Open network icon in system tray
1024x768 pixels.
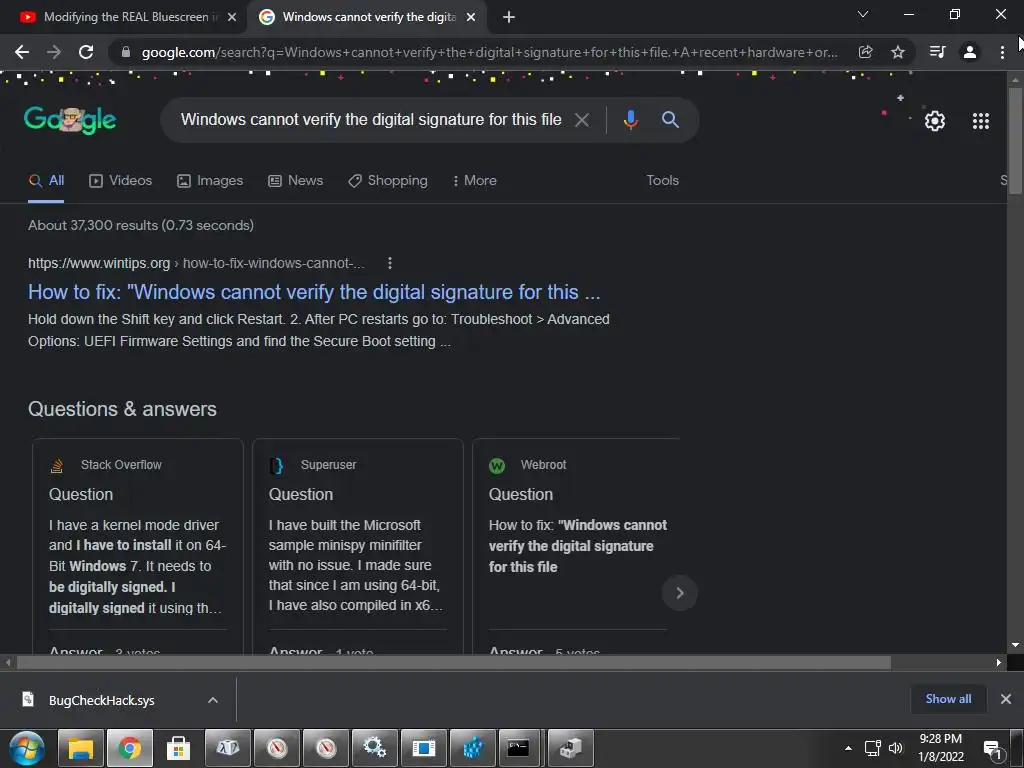pos(872,748)
